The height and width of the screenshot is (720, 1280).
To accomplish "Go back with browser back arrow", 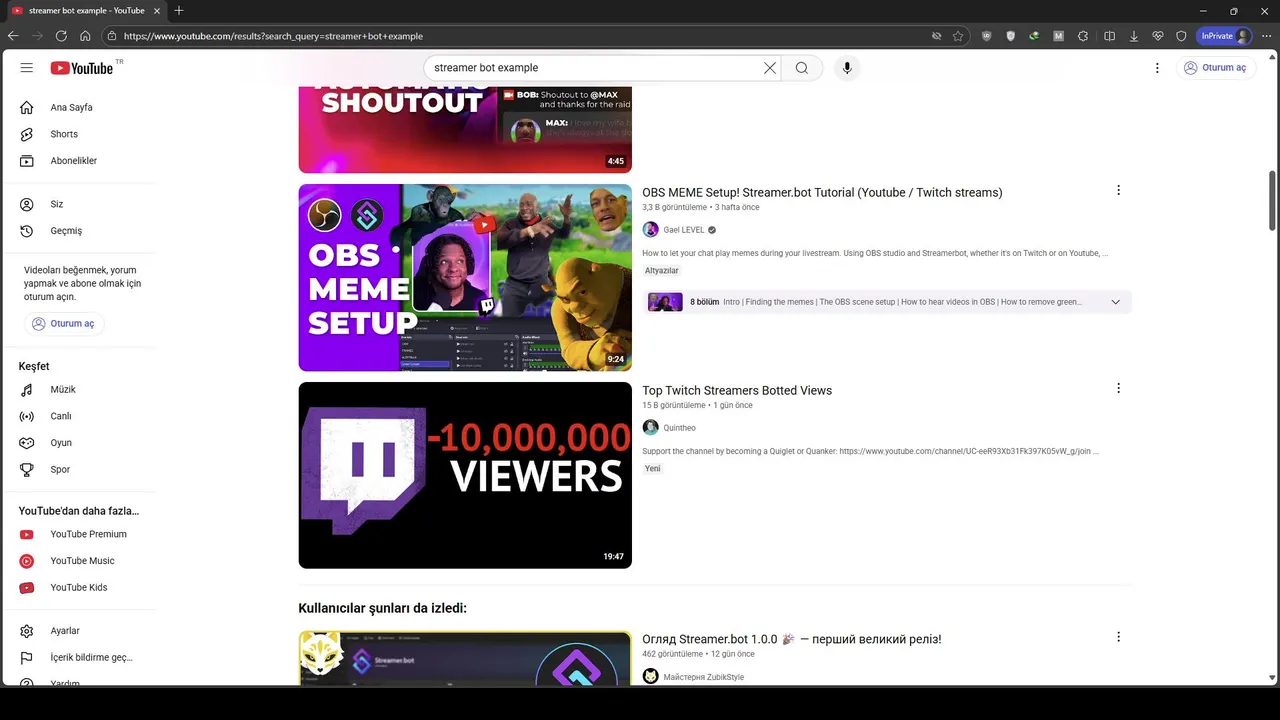I will (x=13, y=36).
